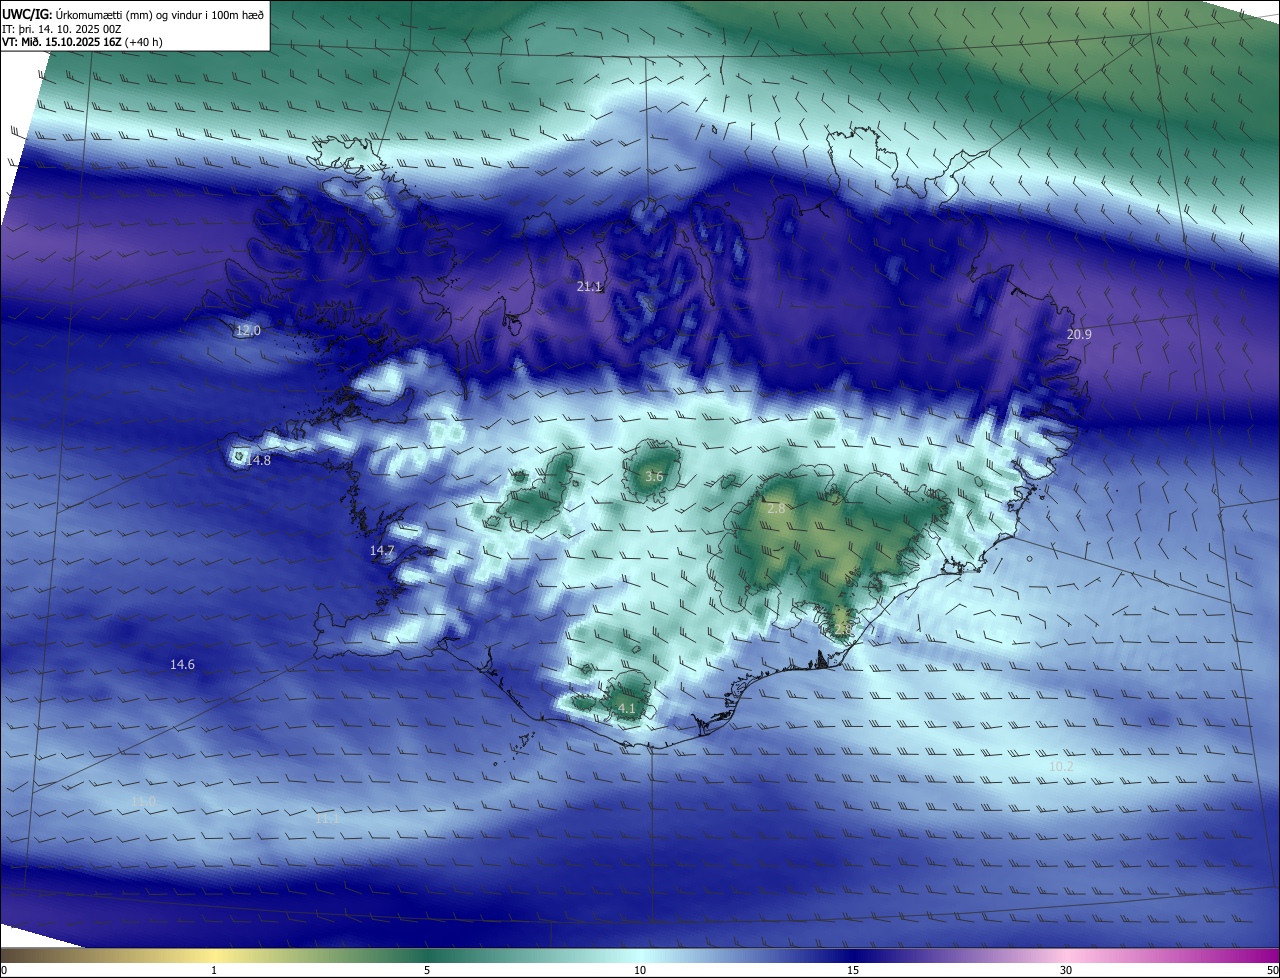Click the faint 11.0 value in the far southwest
The width and height of the screenshot is (1280, 978).
pyautogui.click(x=144, y=801)
